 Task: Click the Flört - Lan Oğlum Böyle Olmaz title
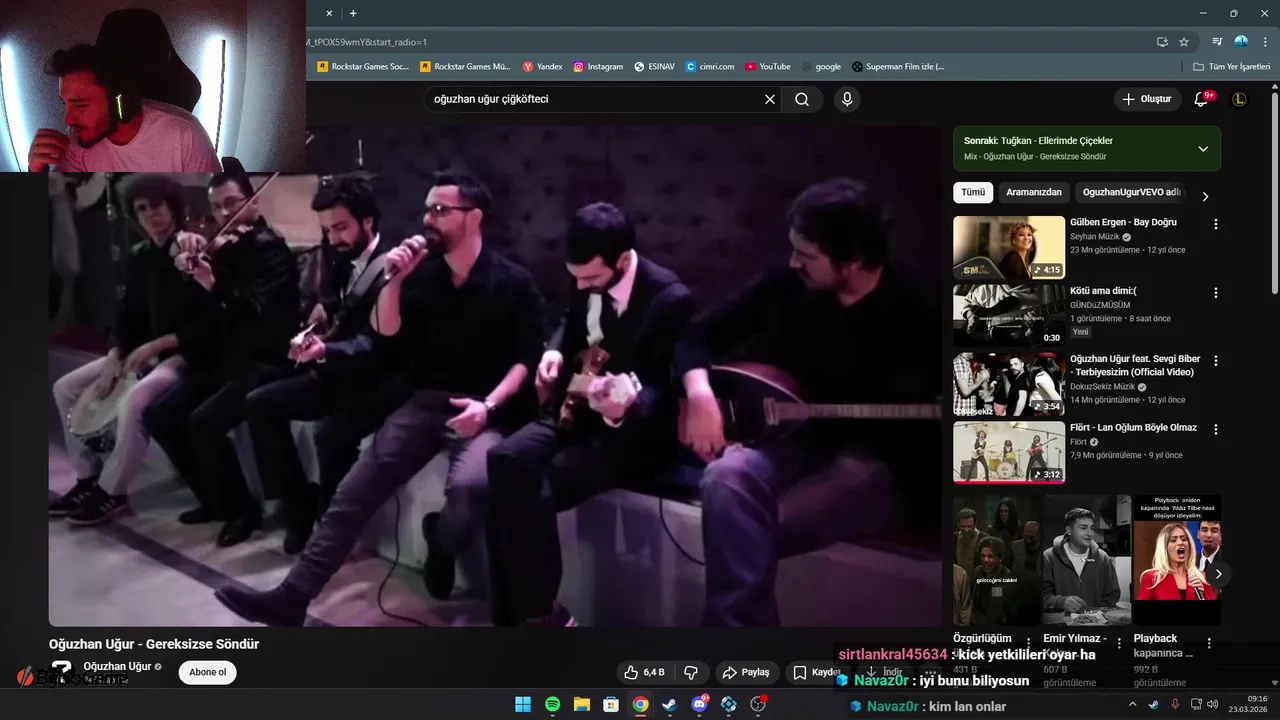coord(1133,427)
